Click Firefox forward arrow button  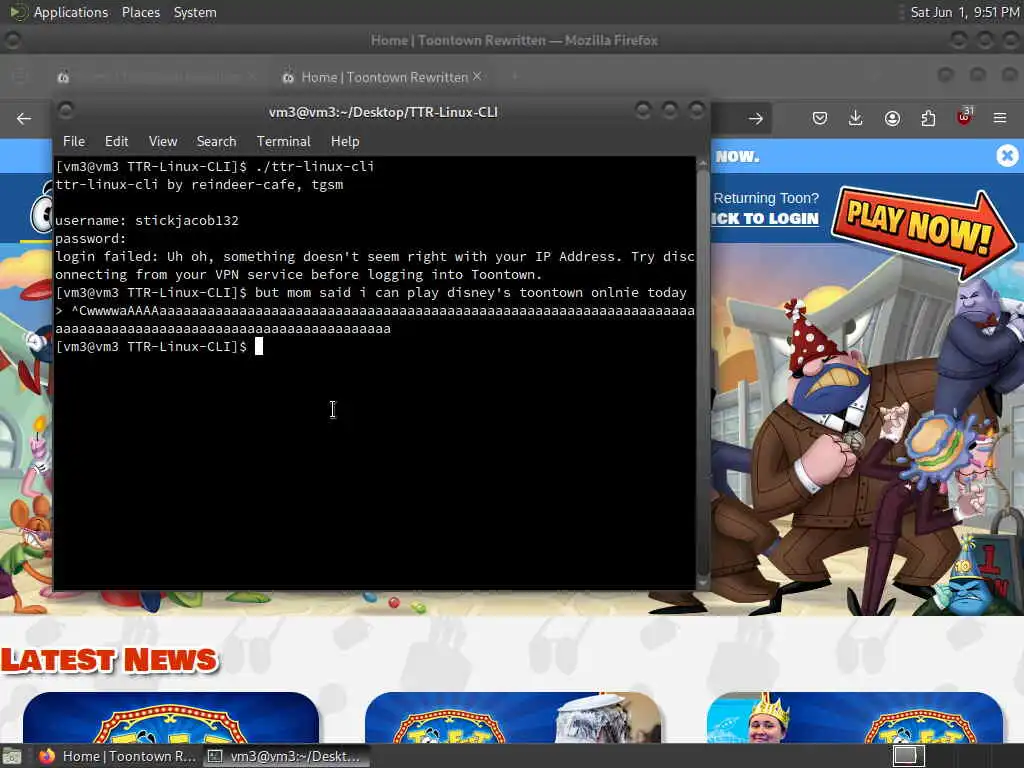click(x=756, y=118)
